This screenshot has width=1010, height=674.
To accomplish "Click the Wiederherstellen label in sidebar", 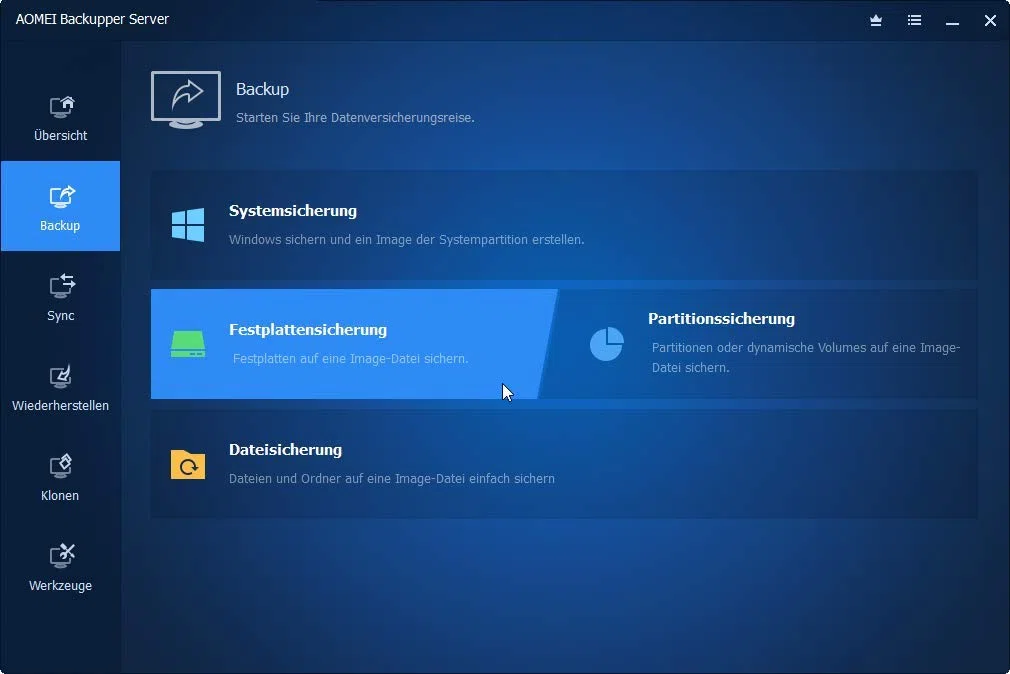I will pyautogui.click(x=61, y=405).
